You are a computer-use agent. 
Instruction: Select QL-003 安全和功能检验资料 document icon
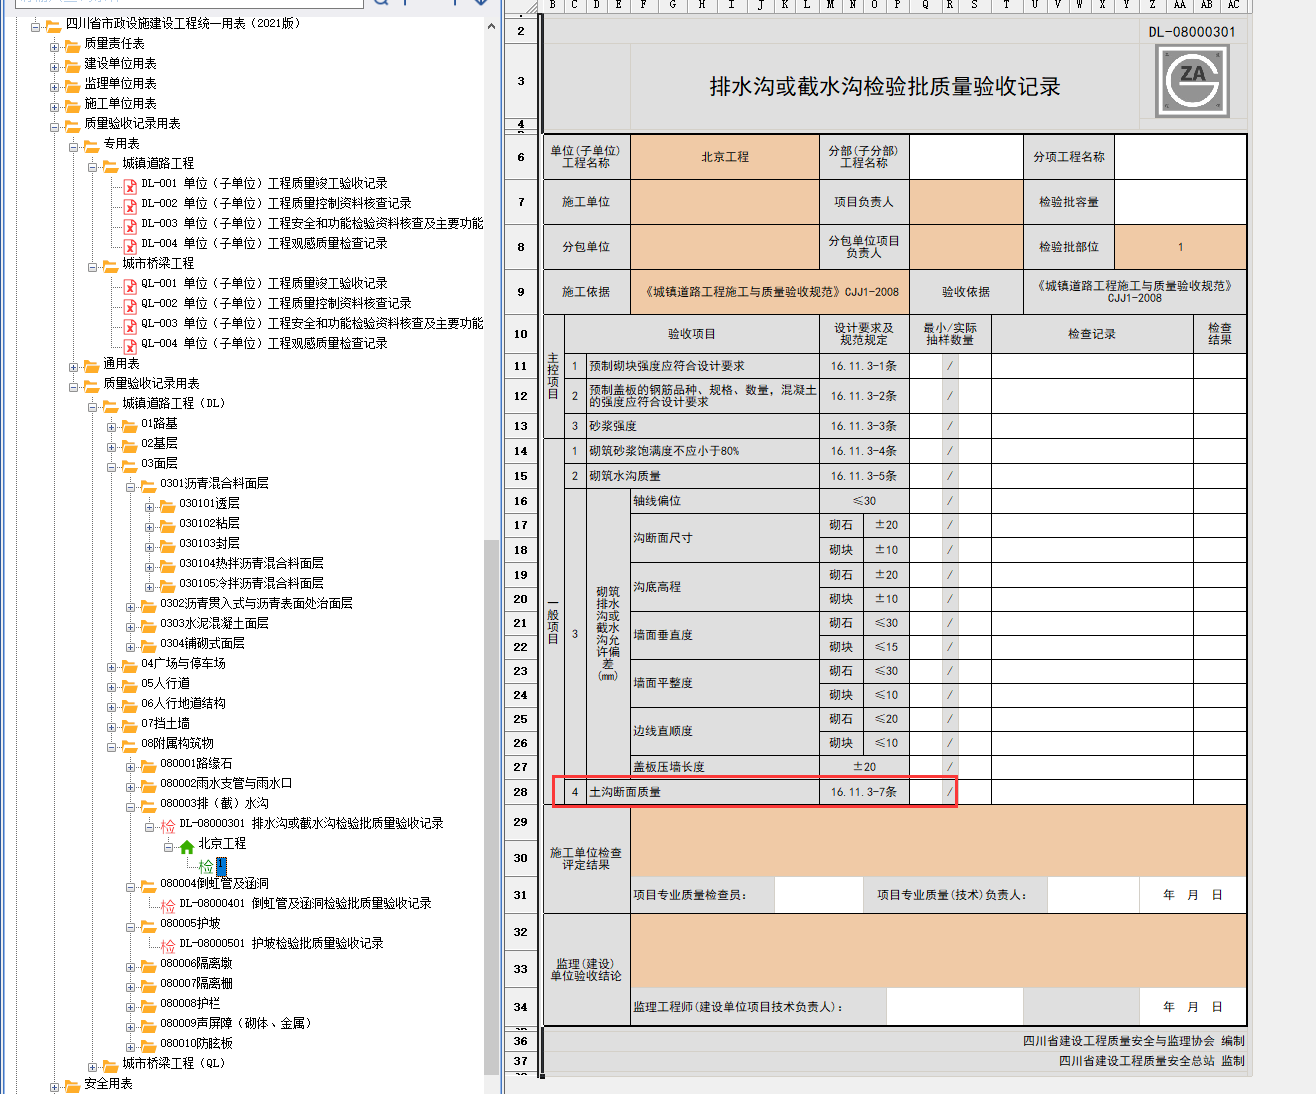130,325
